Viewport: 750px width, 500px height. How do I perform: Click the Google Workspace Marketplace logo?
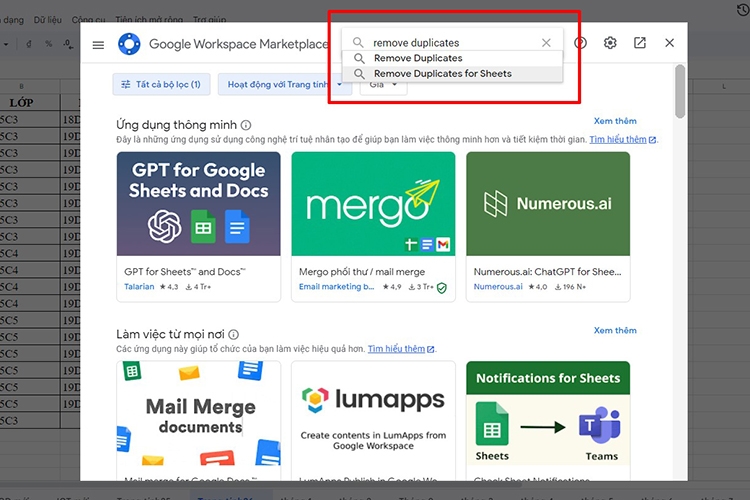tap(129, 44)
